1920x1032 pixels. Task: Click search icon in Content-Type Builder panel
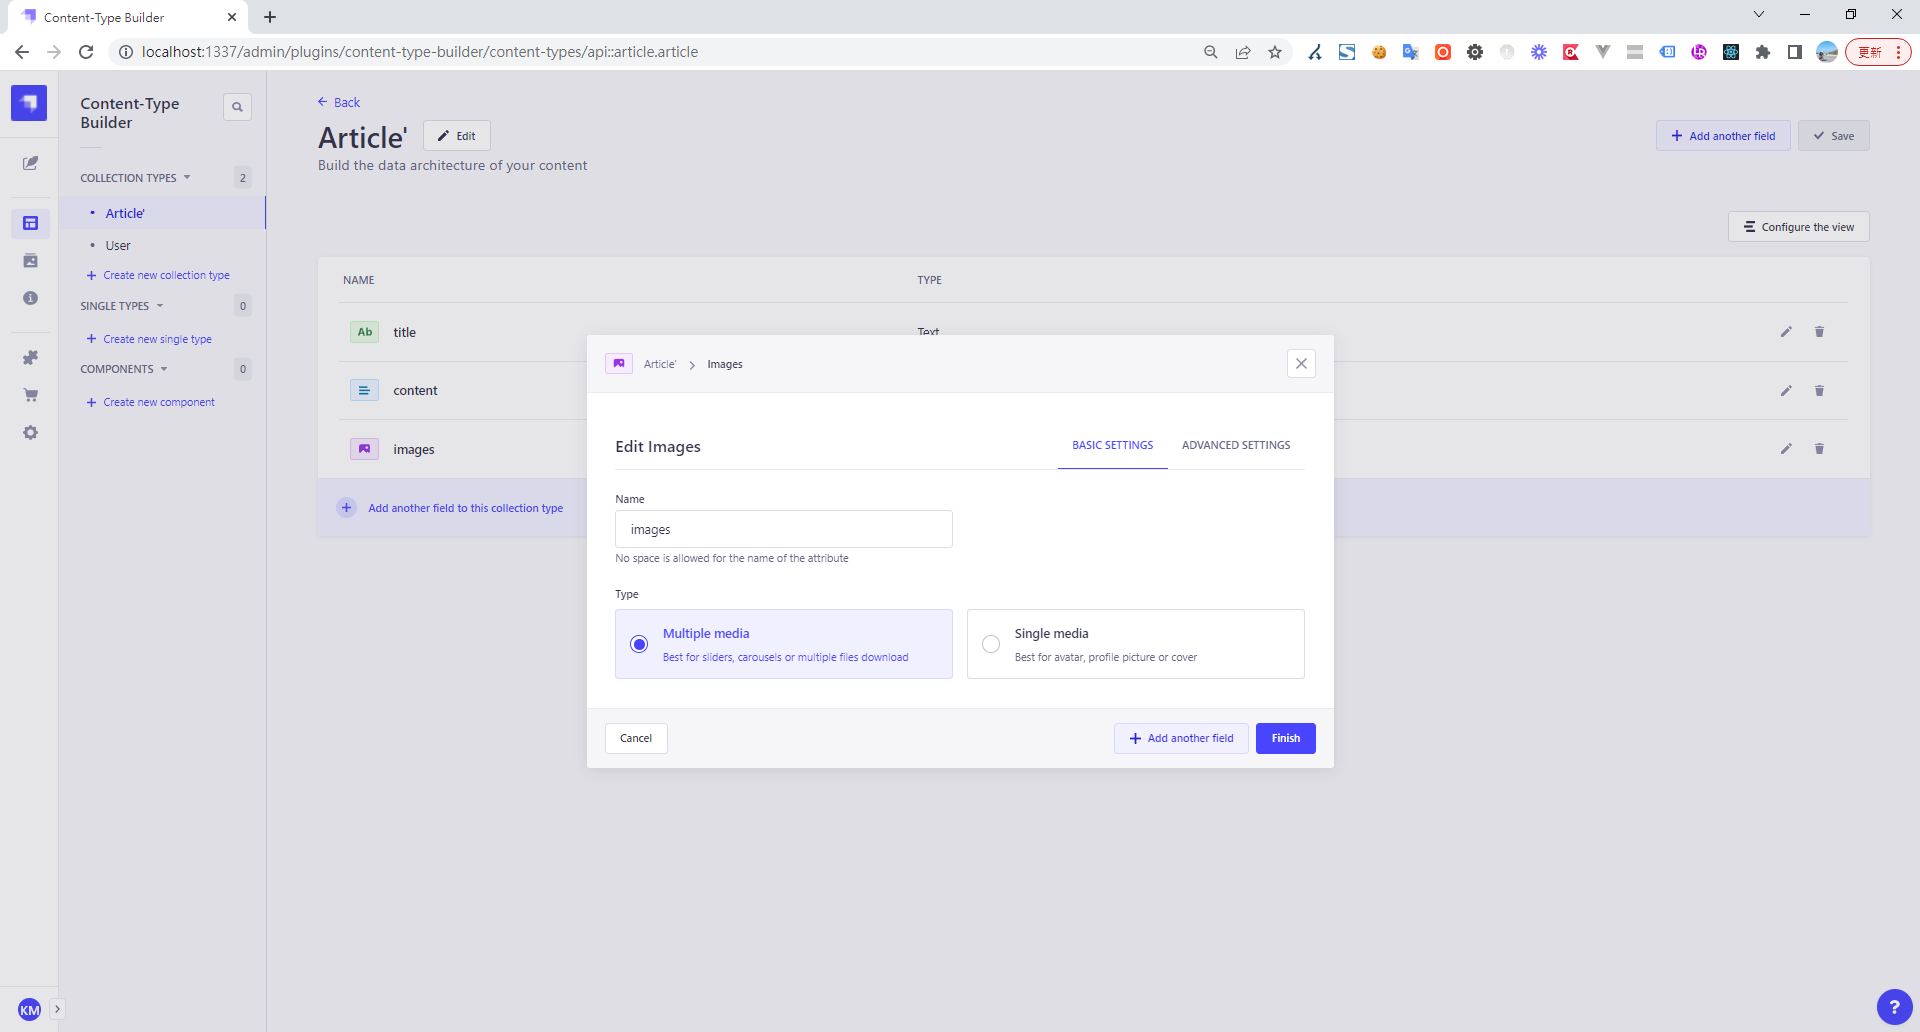(x=237, y=107)
